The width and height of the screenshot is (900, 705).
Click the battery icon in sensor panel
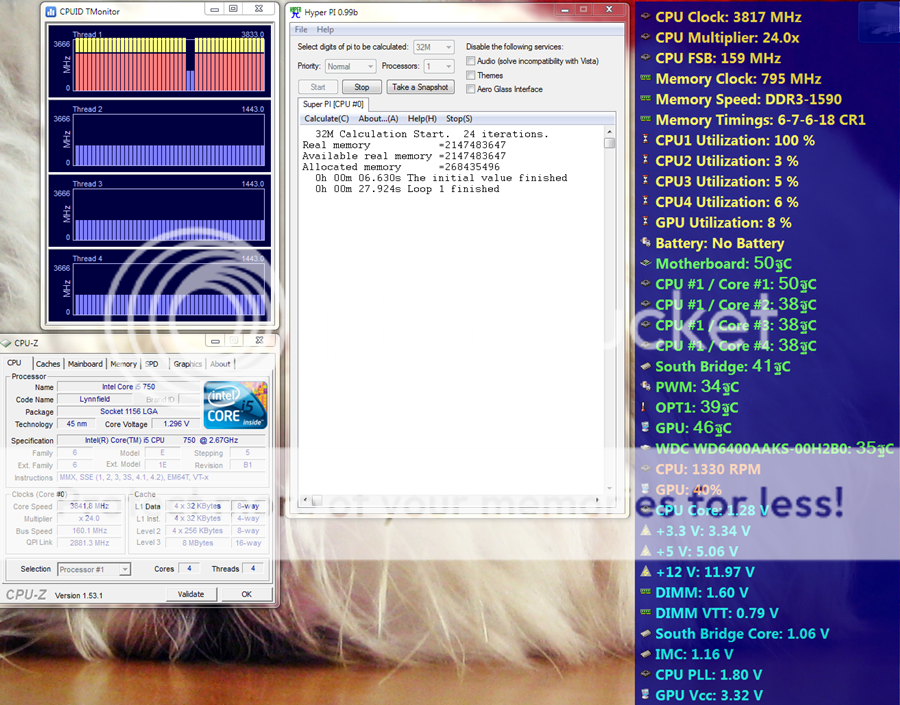pyautogui.click(x=645, y=243)
